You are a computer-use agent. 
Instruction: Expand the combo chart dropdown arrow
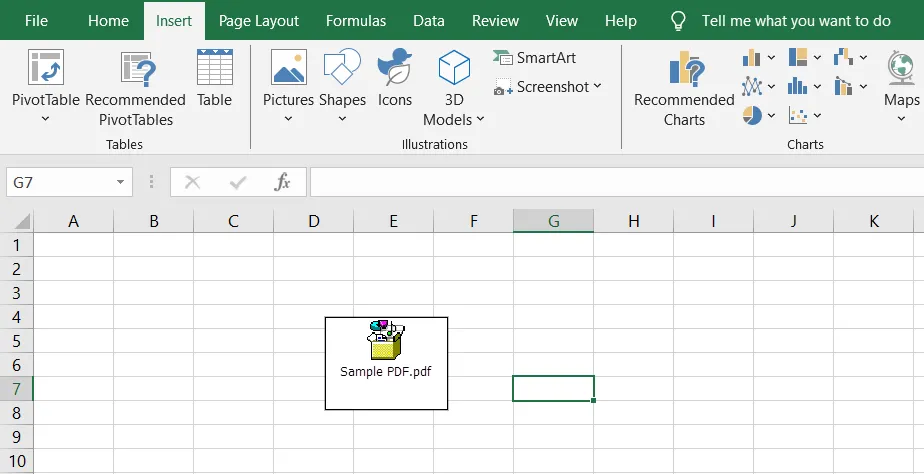(x=863, y=87)
